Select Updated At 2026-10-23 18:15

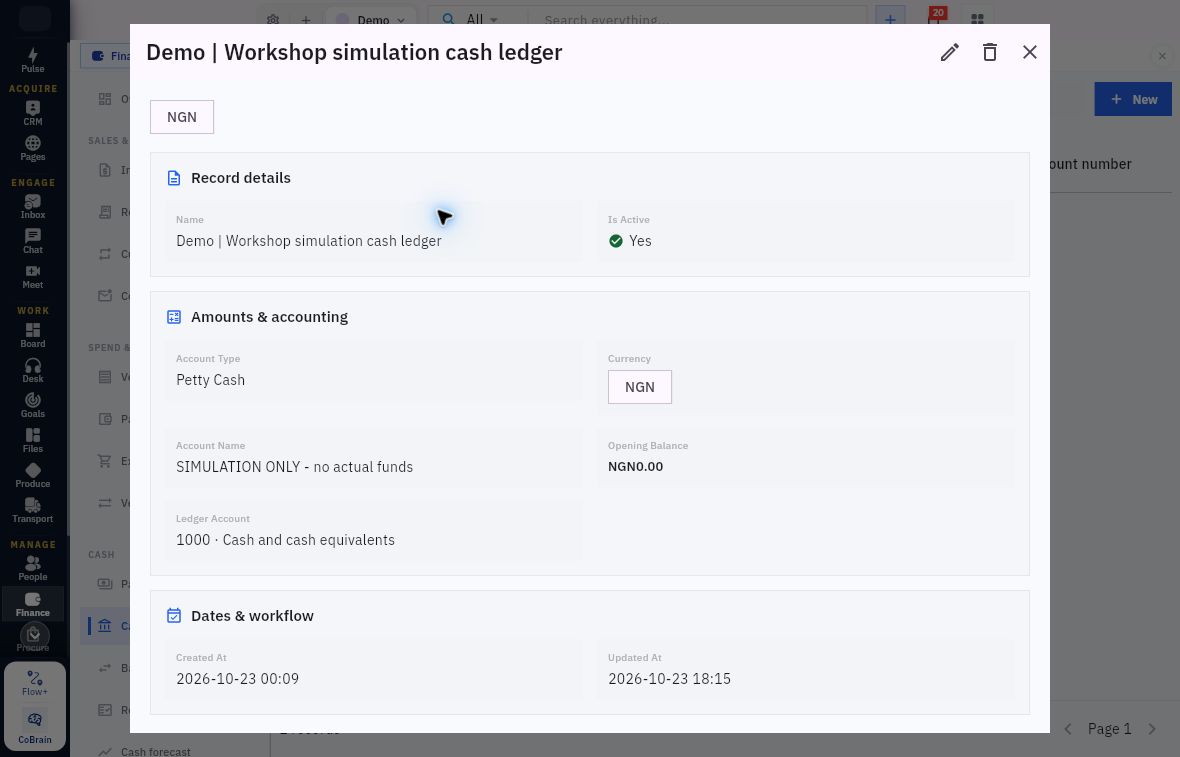(x=669, y=679)
